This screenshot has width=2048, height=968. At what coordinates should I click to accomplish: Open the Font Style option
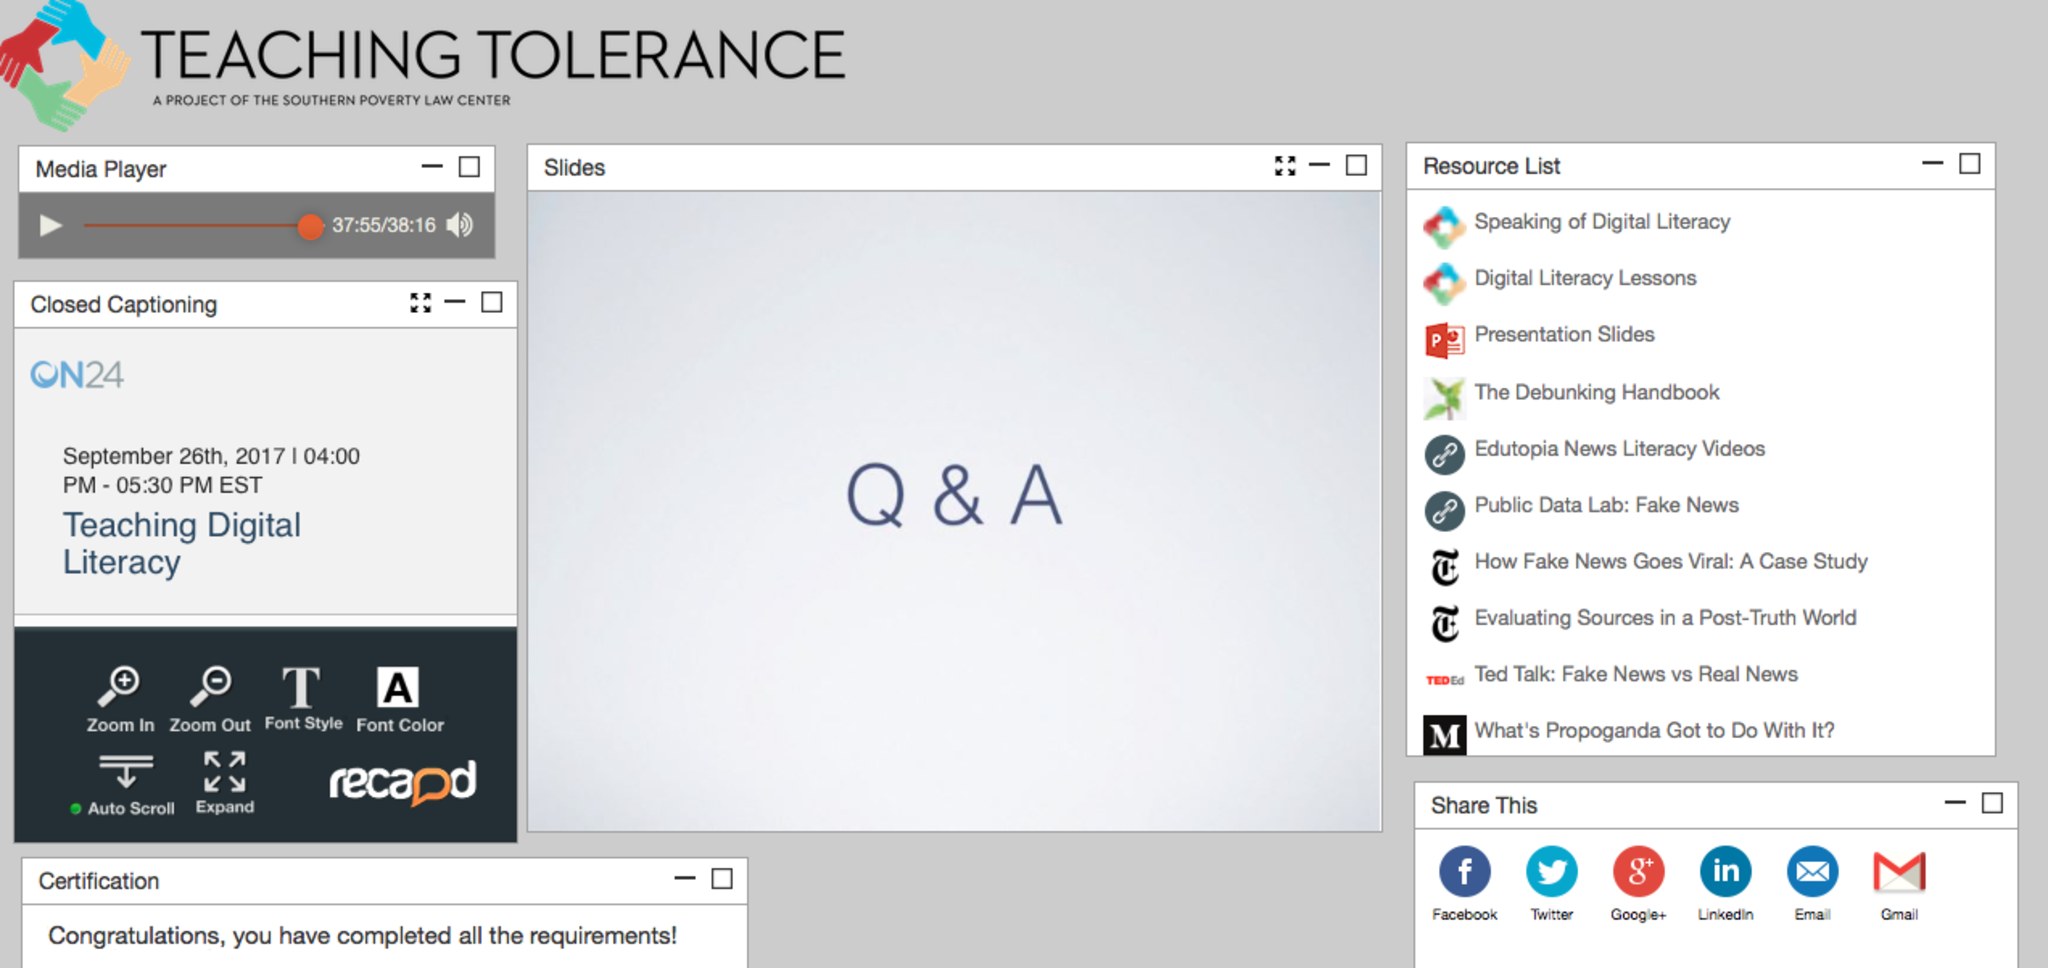pyautogui.click(x=302, y=698)
